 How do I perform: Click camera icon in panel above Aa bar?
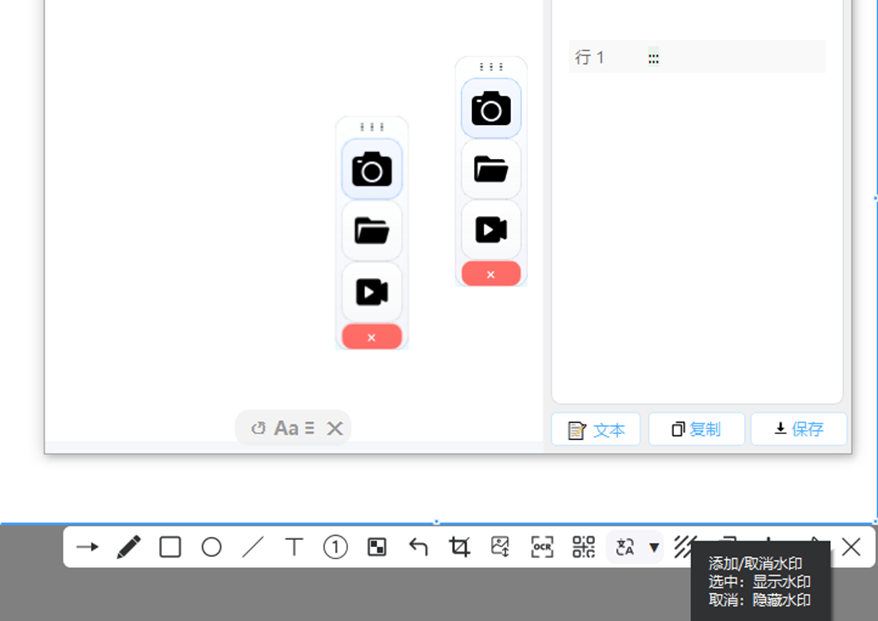click(x=372, y=169)
